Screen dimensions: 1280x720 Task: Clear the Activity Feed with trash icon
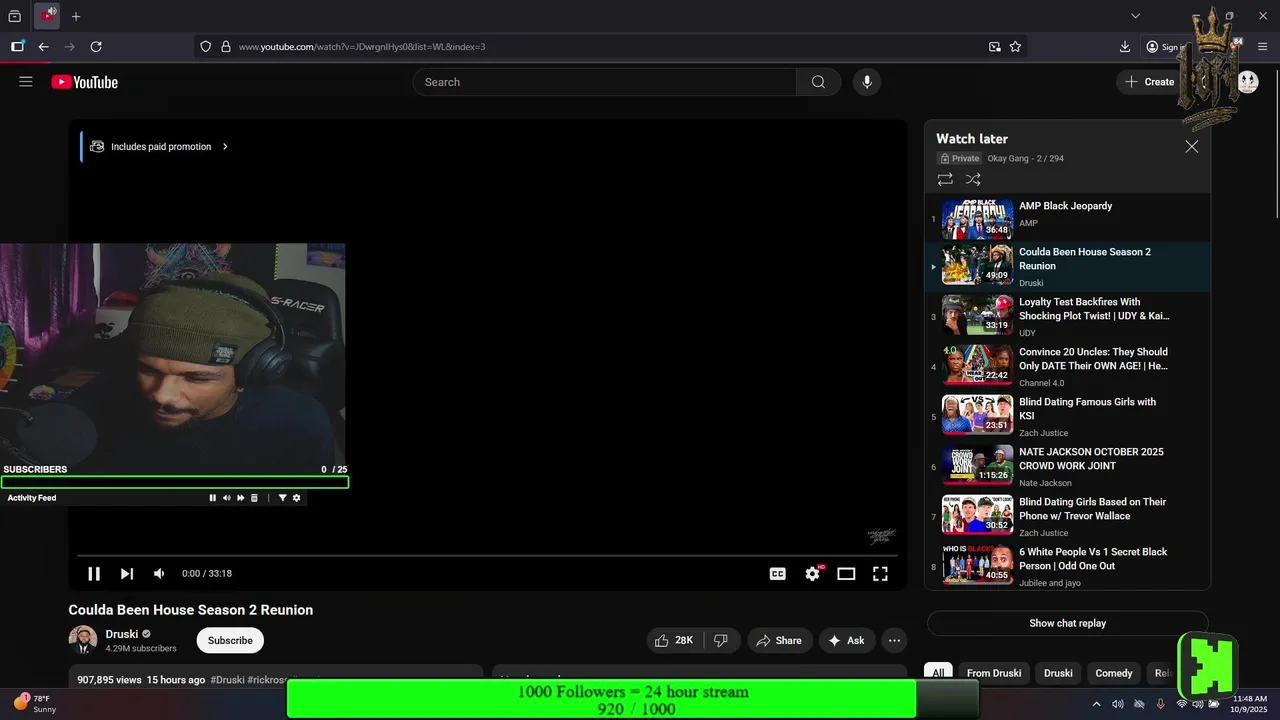[254, 498]
